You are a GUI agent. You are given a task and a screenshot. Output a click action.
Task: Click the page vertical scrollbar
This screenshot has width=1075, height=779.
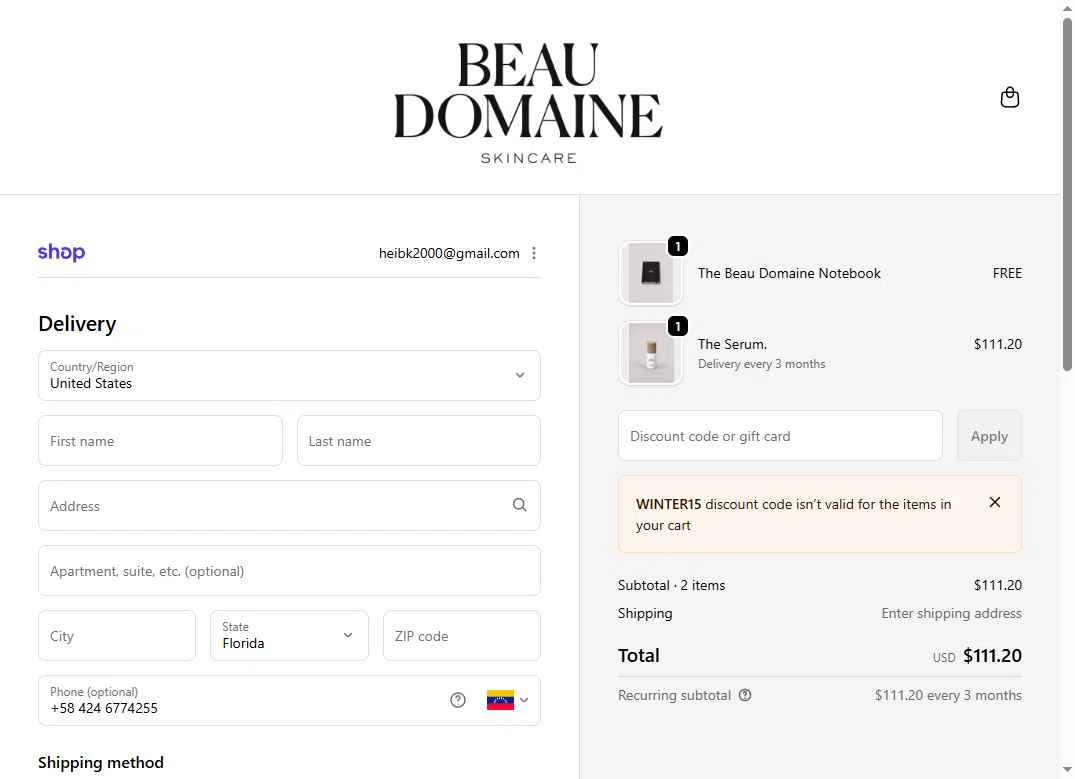pos(1067,195)
